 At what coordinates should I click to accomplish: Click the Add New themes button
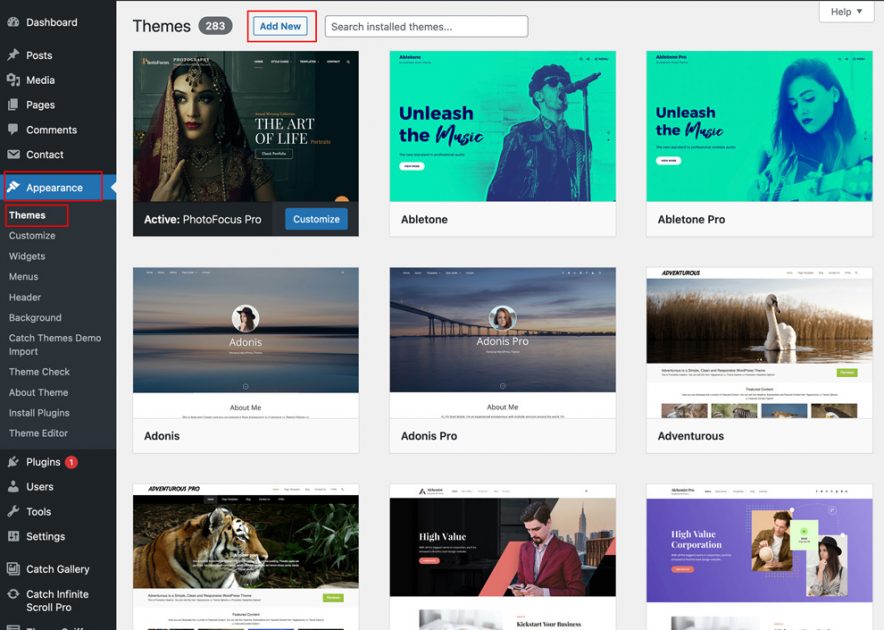coord(280,27)
